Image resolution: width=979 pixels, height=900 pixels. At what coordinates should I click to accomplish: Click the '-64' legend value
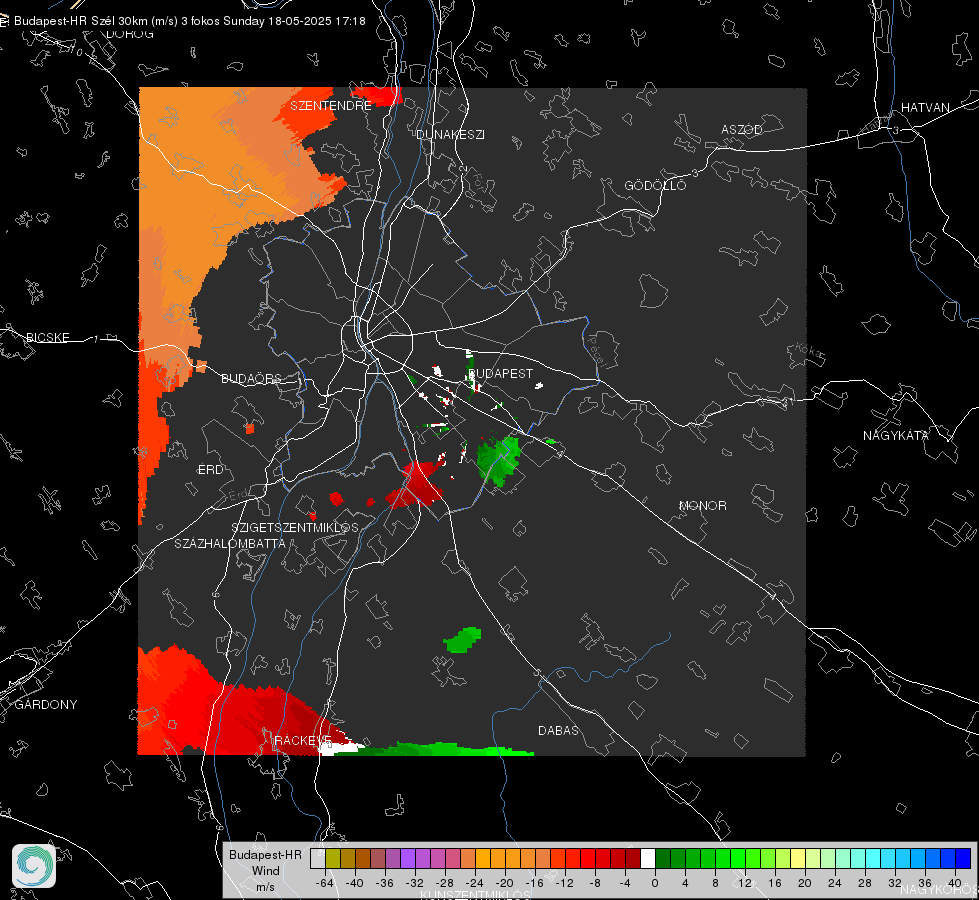325,883
